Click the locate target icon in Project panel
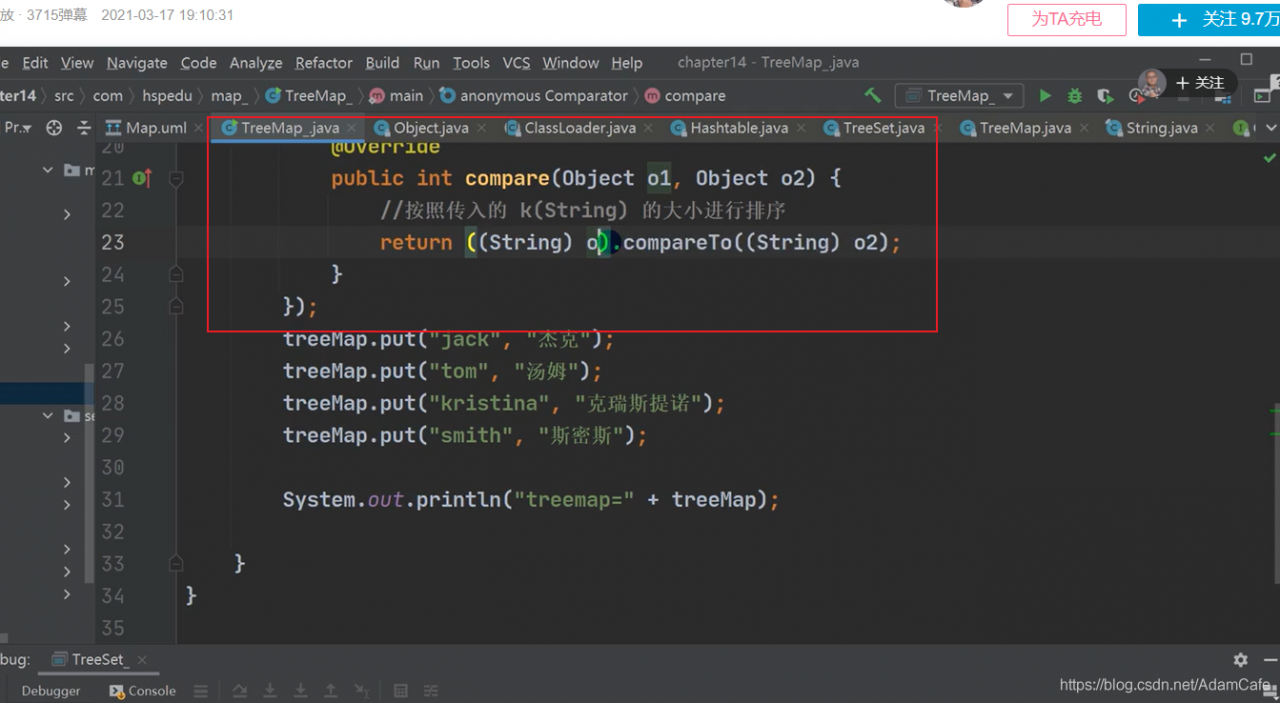 pyautogui.click(x=54, y=128)
